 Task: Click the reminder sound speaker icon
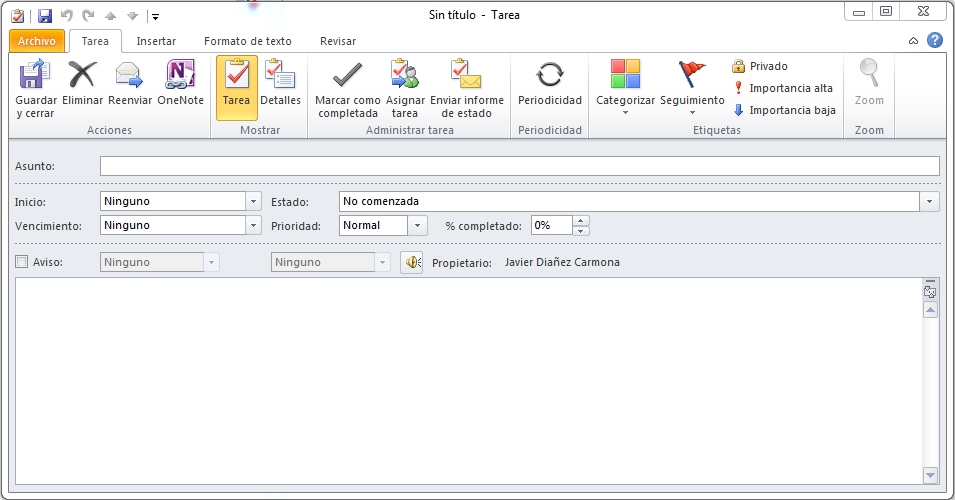pyautogui.click(x=412, y=262)
